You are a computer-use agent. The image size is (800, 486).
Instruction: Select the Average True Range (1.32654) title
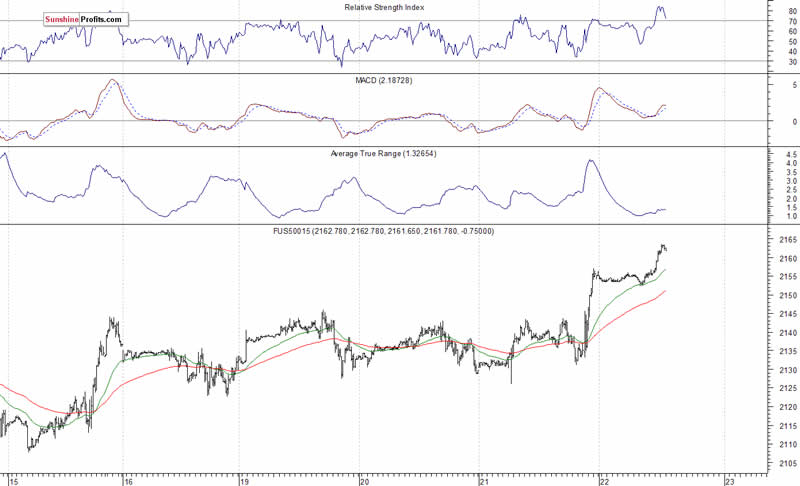pyautogui.click(x=384, y=154)
